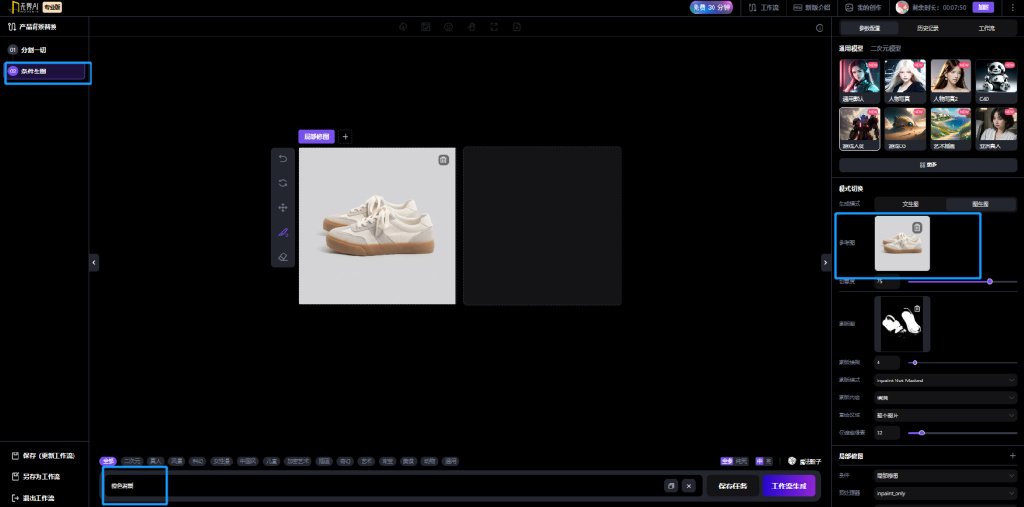Open the 整个图片 redraw-area dropdown
This screenshot has width=1024, height=507.
(x=946, y=415)
